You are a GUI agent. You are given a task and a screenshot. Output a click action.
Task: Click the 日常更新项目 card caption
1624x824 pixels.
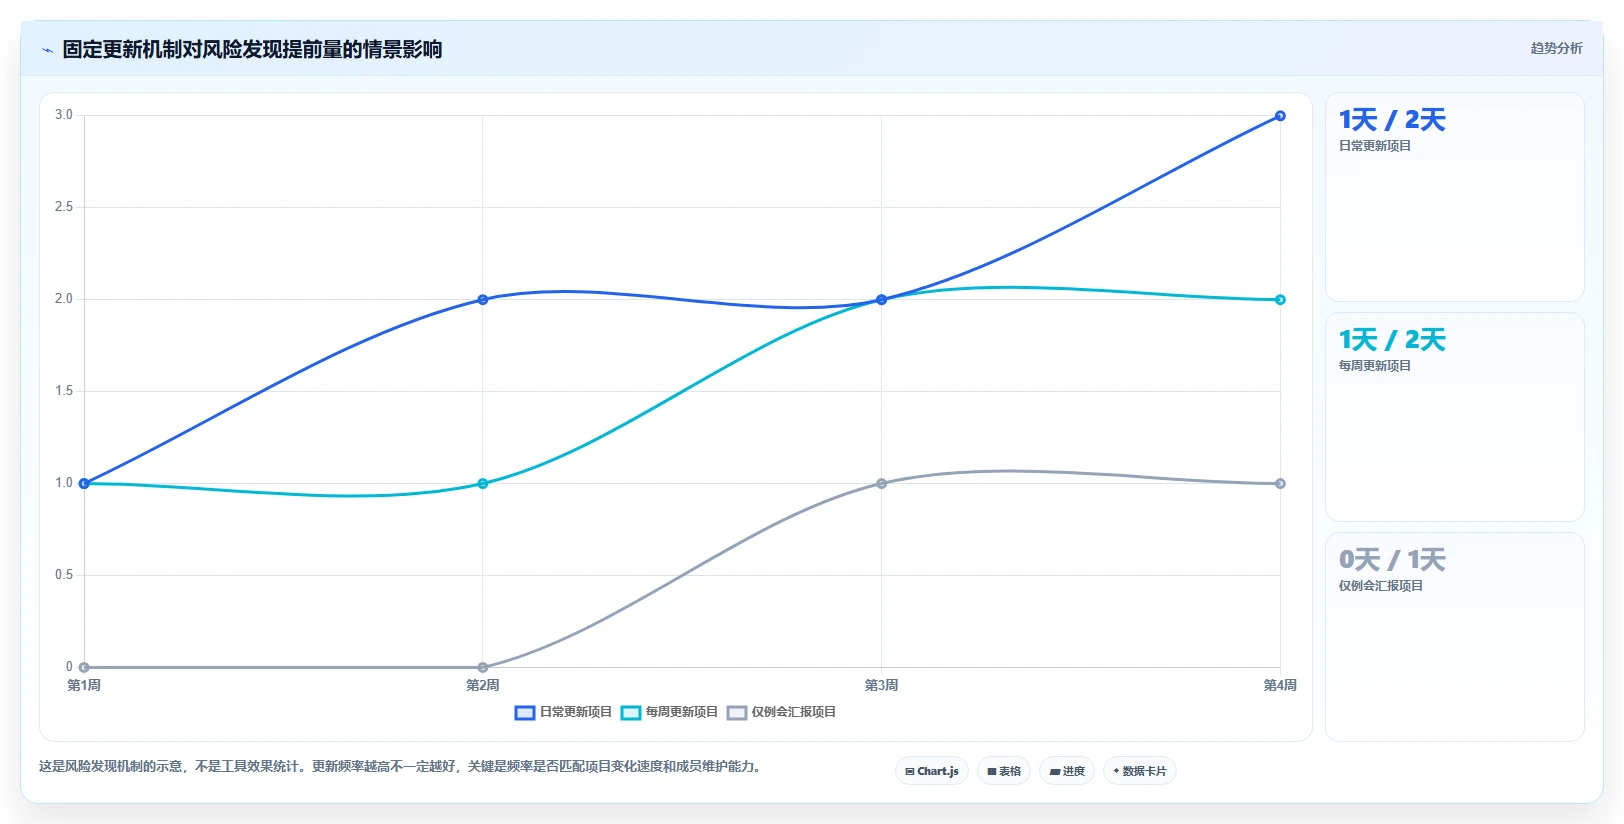coord(1375,146)
